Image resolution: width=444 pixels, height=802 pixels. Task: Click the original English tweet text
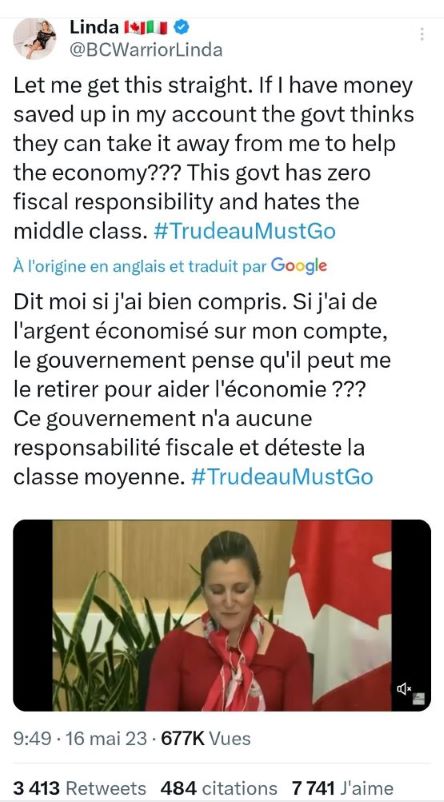point(213,159)
